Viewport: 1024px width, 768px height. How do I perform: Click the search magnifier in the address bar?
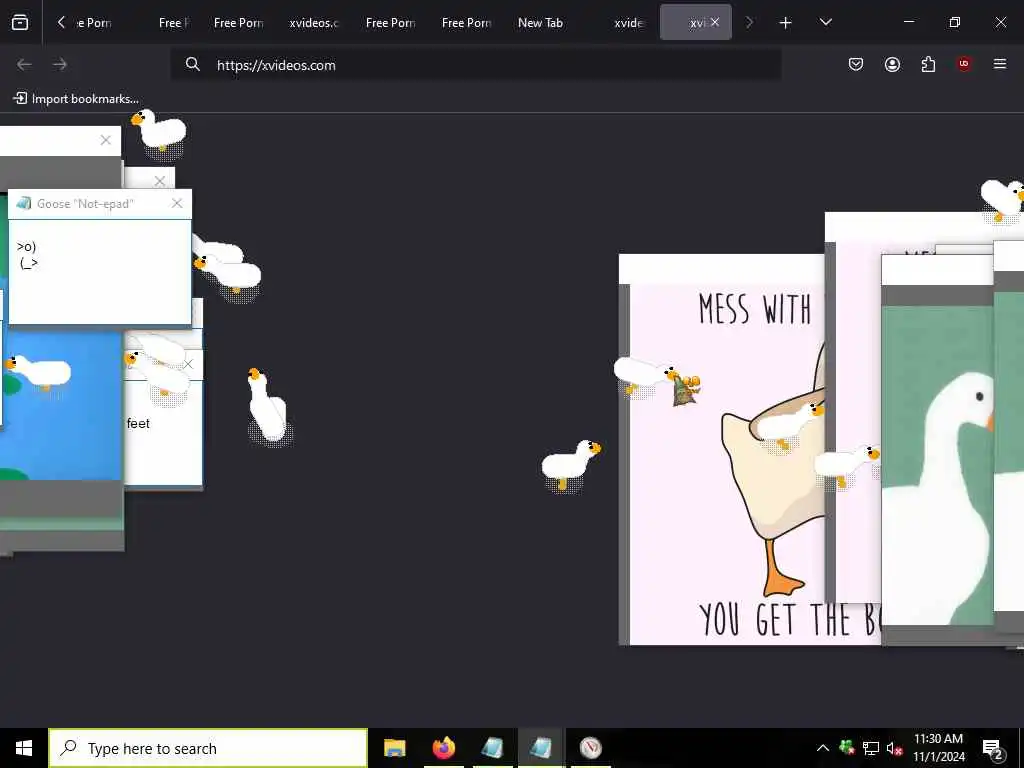point(192,64)
